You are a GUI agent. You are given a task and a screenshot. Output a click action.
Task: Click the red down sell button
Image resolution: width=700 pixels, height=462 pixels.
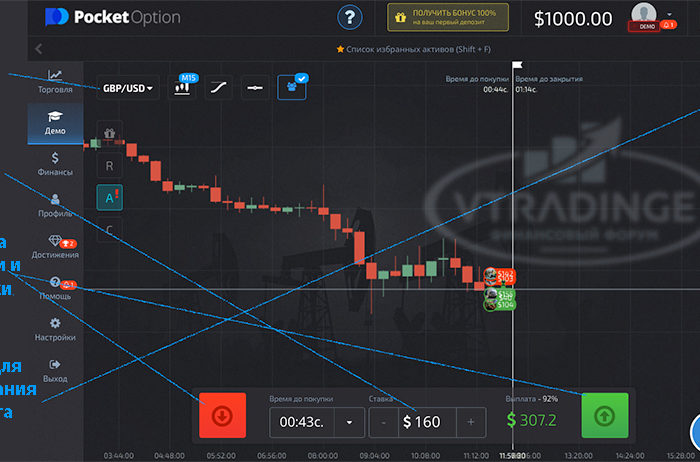tap(222, 415)
